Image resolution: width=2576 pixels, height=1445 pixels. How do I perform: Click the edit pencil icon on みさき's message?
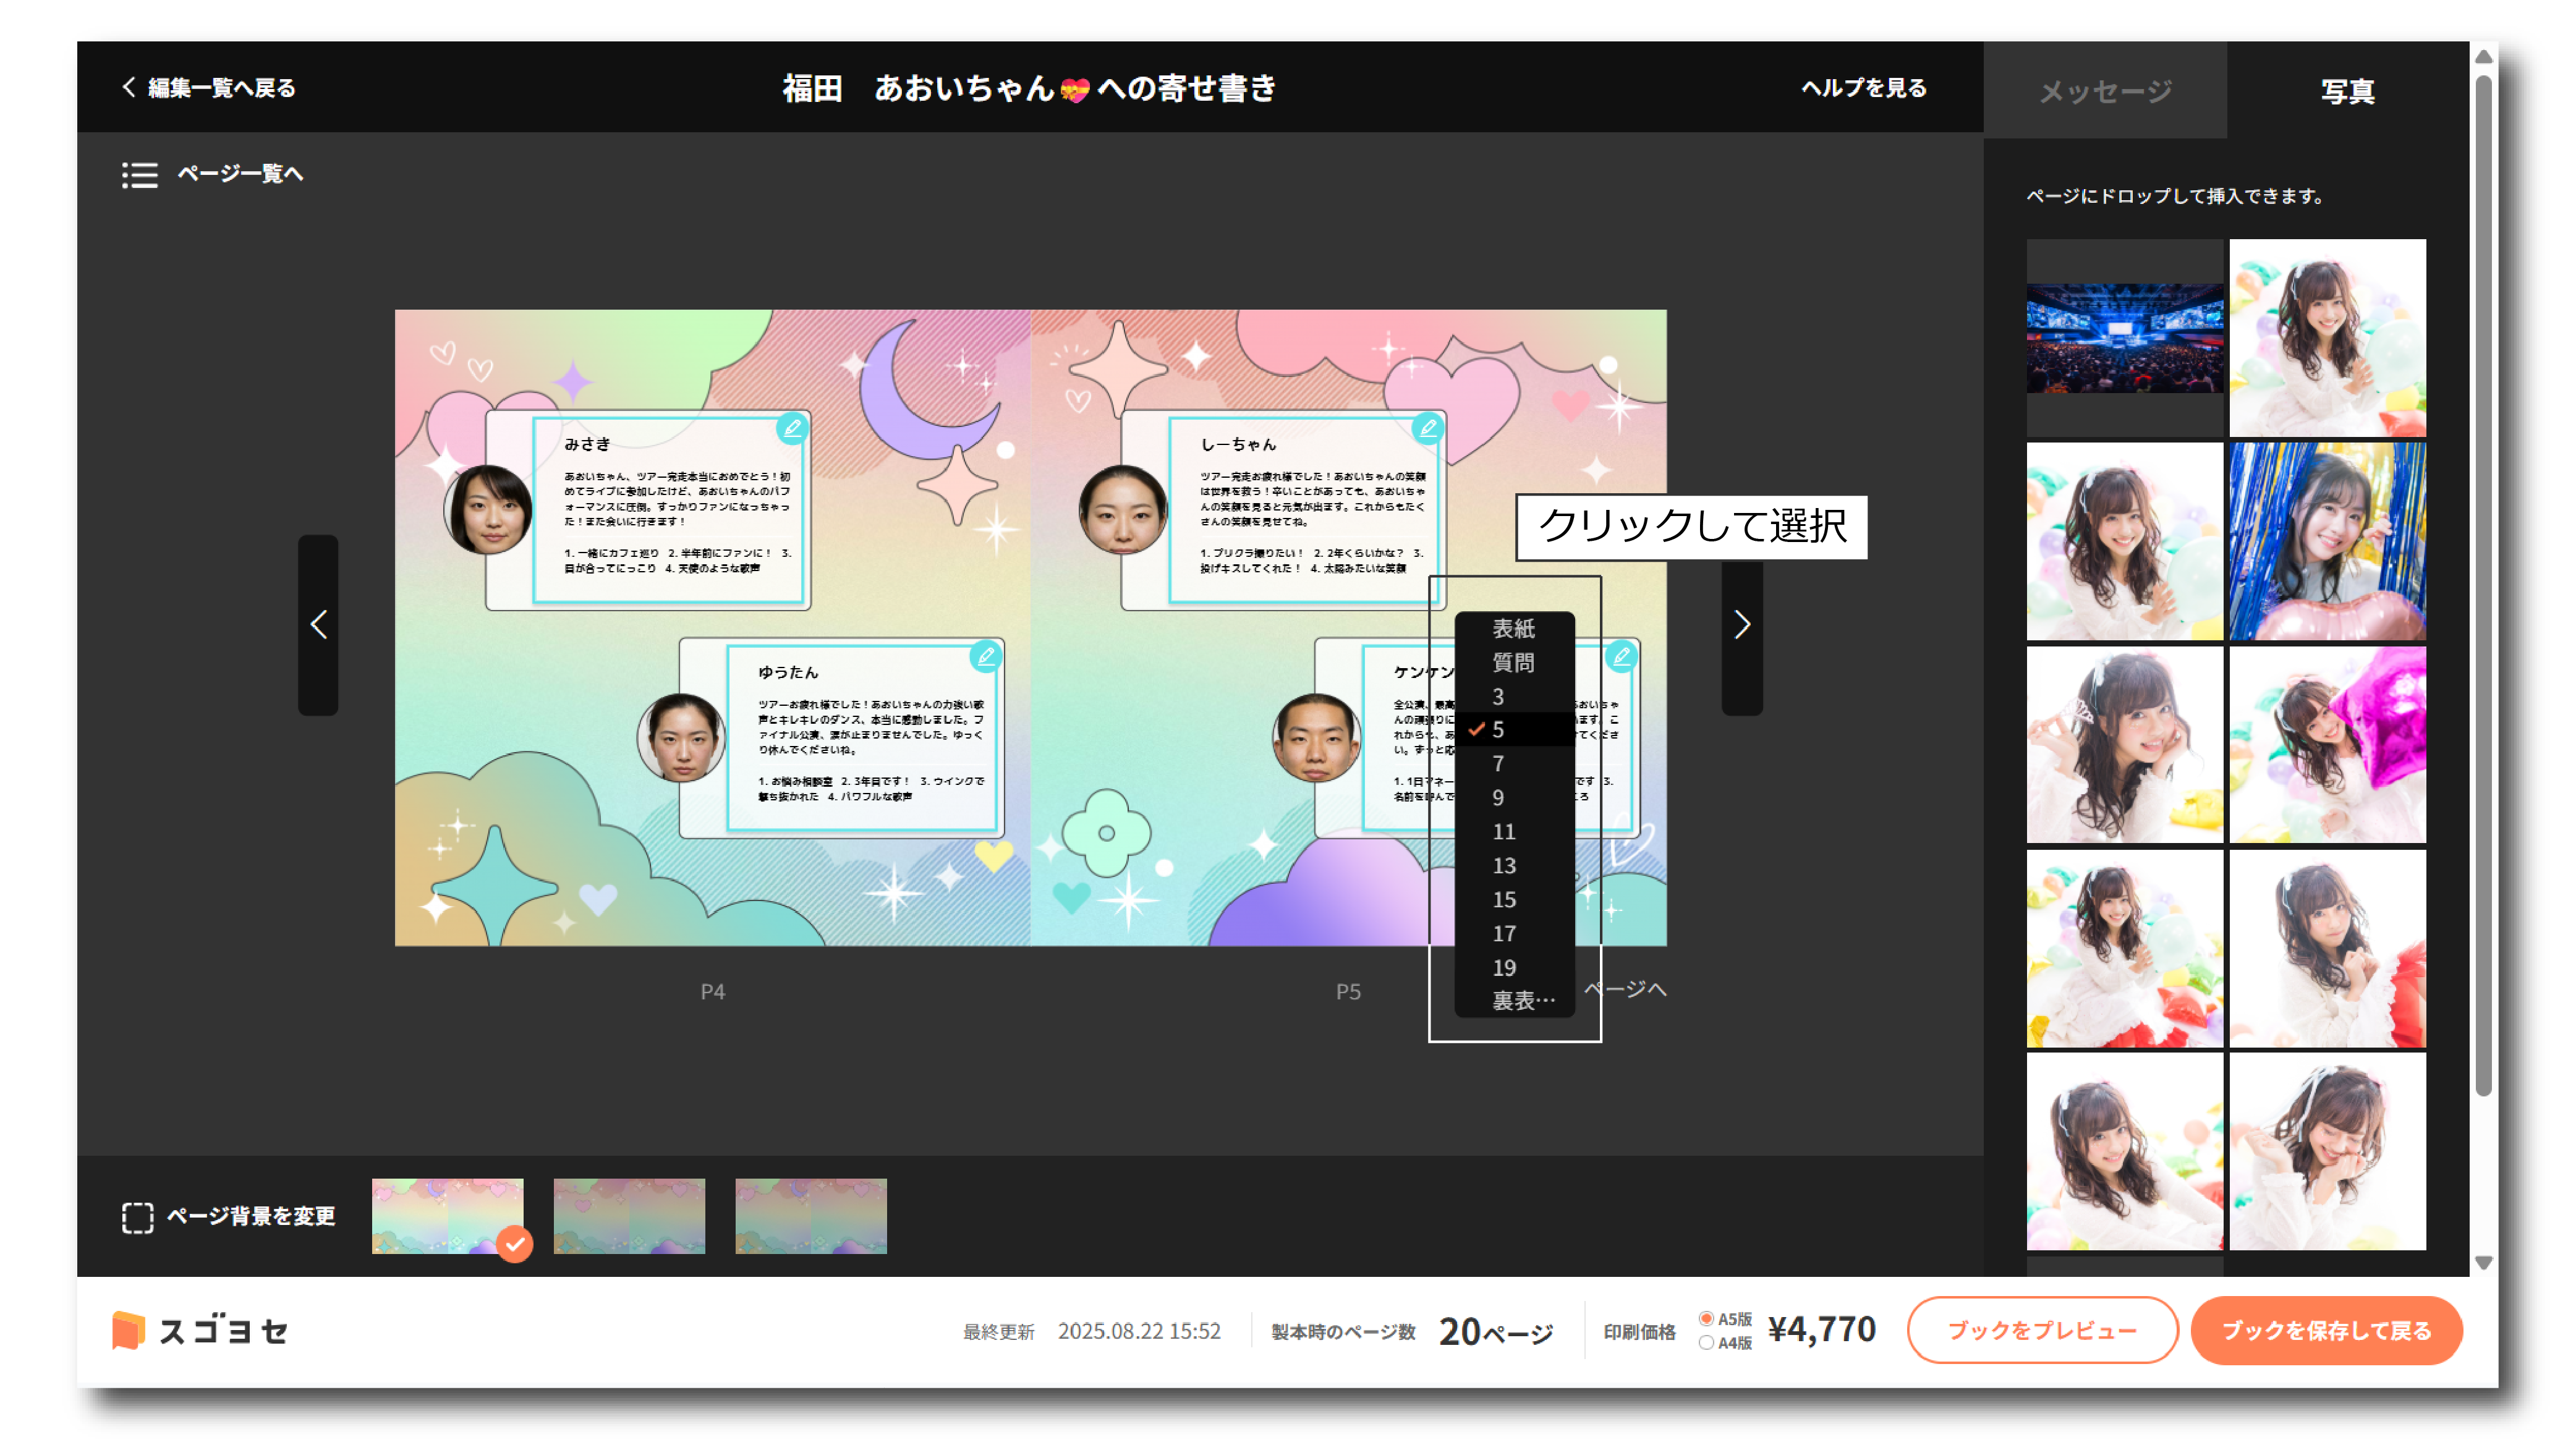[792, 429]
